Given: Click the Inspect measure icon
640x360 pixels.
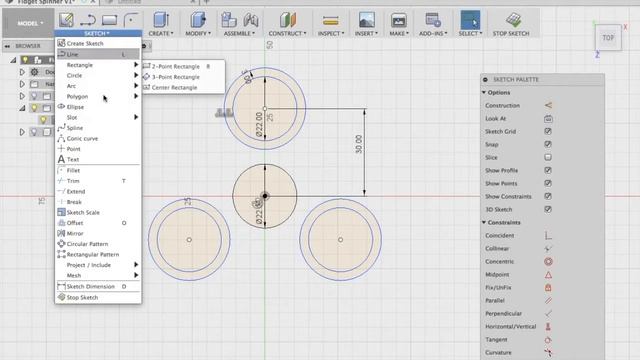Looking at the screenshot, I should click(331, 20).
